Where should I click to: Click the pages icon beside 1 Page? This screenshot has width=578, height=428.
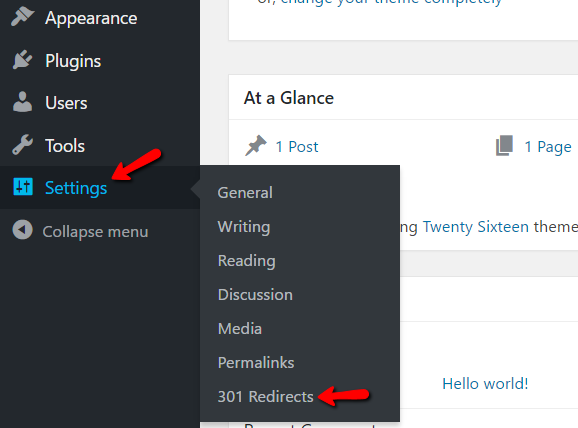(504, 145)
